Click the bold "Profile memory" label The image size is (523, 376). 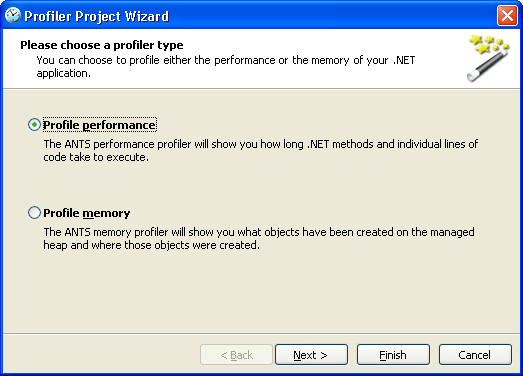[87, 213]
